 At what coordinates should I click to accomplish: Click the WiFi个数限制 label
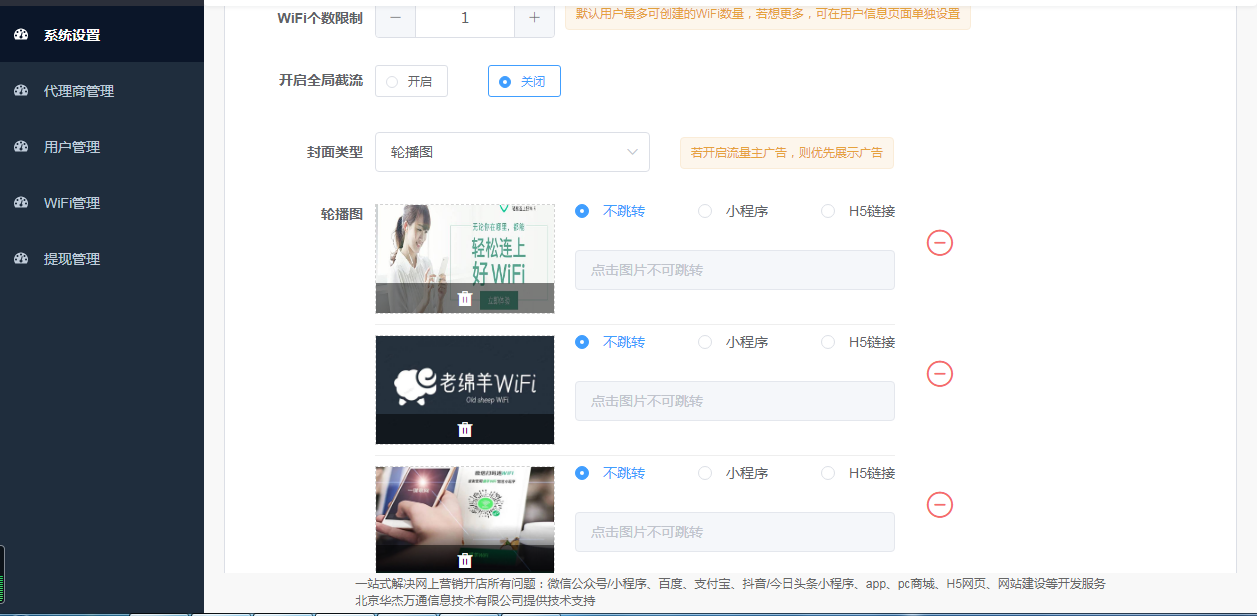[320, 18]
